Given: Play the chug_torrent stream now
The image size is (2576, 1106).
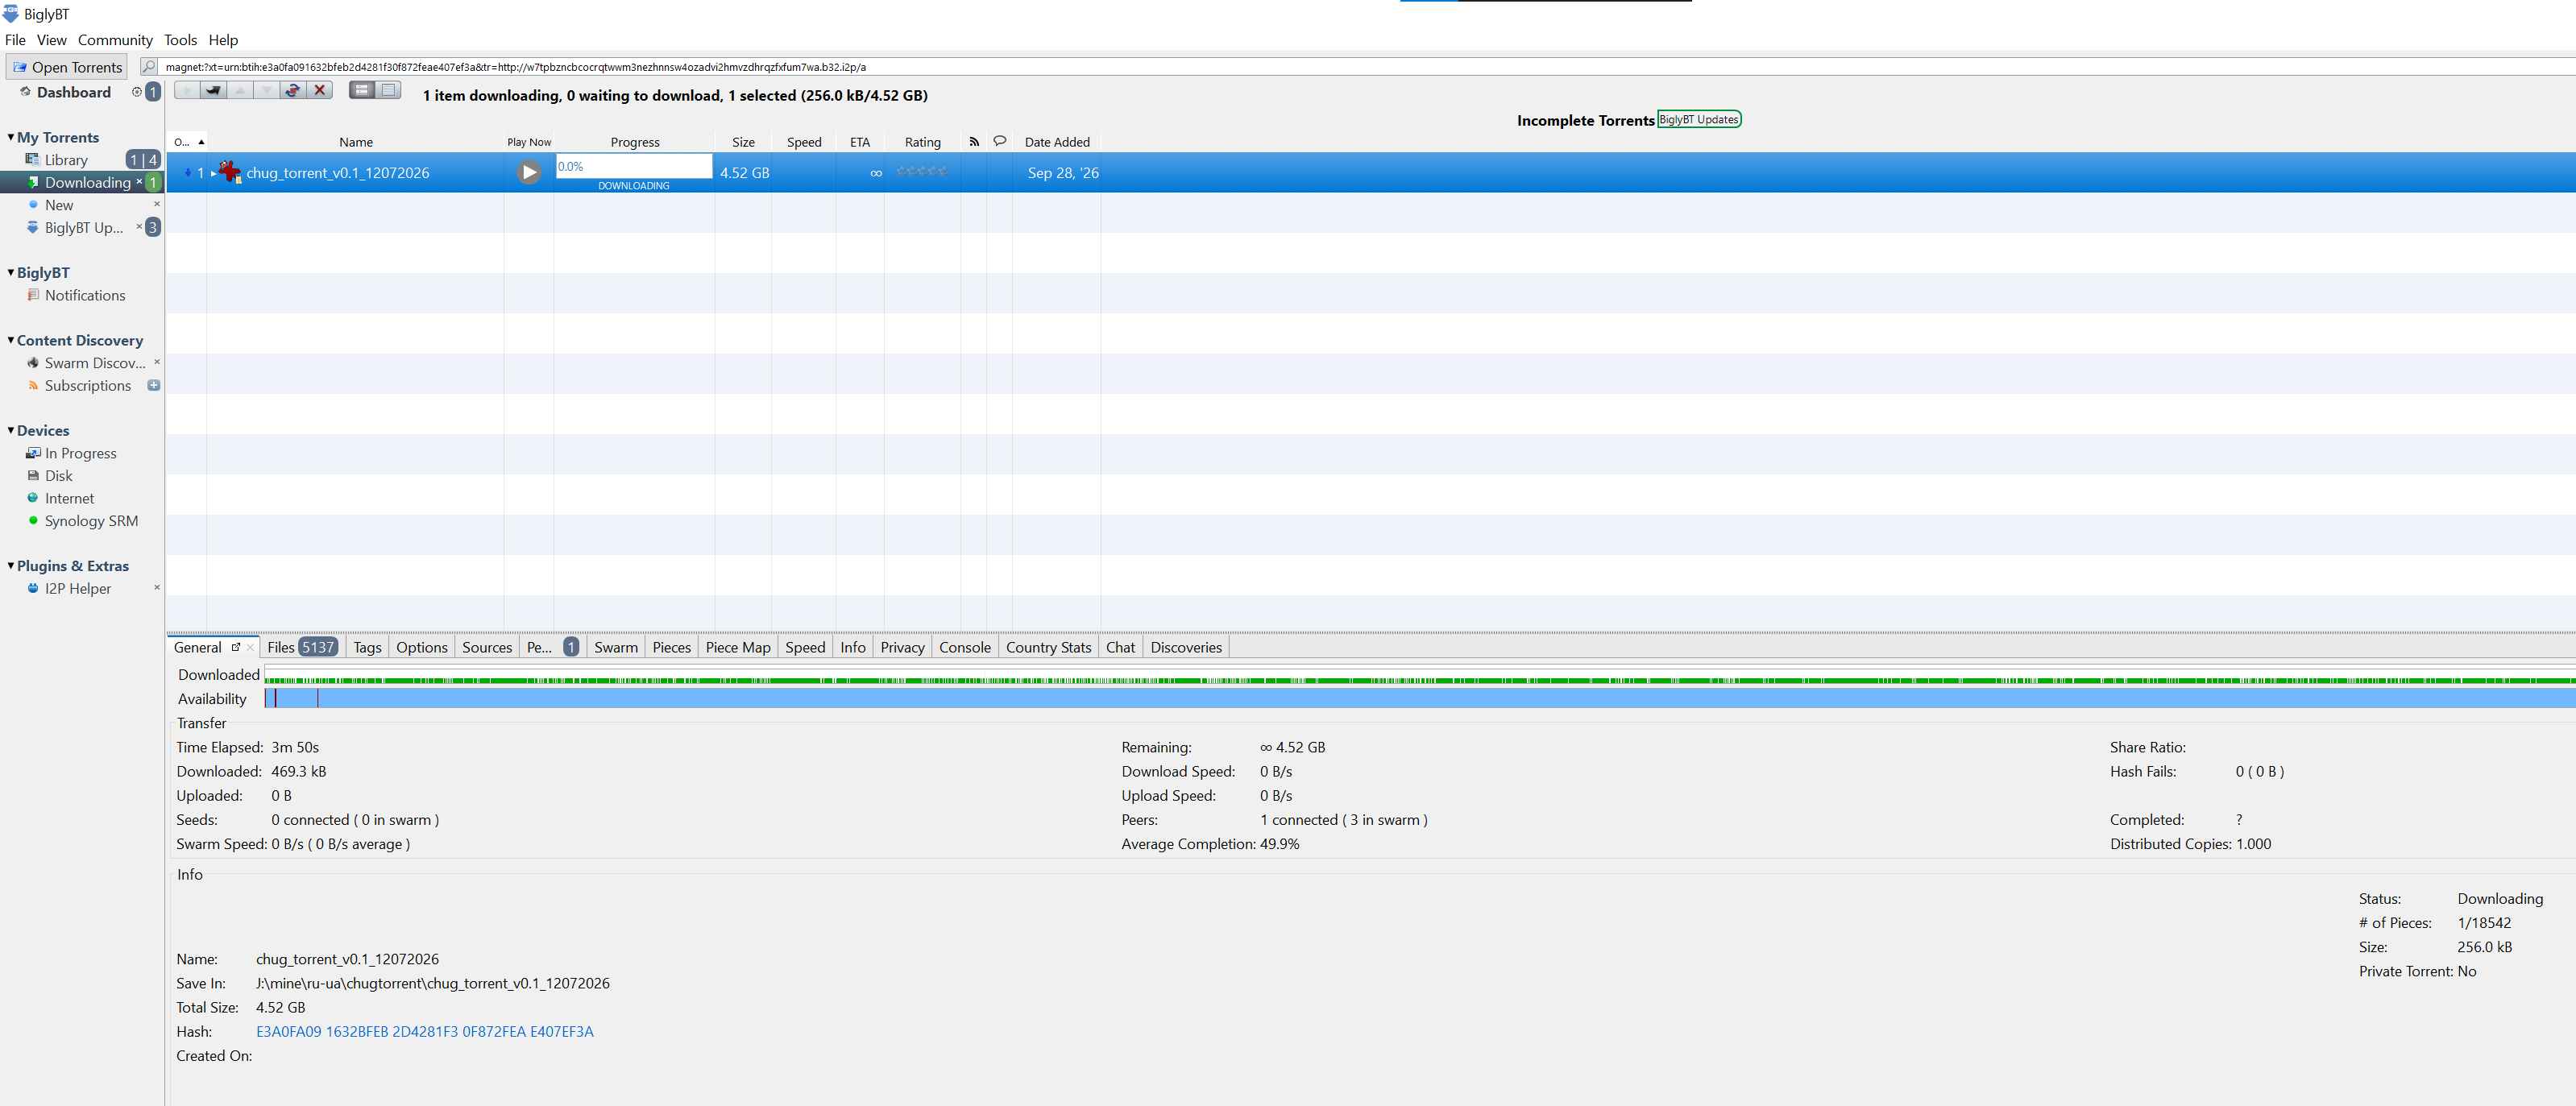Looking at the screenshot, I should pyautogui.click(x=529, y=172).
